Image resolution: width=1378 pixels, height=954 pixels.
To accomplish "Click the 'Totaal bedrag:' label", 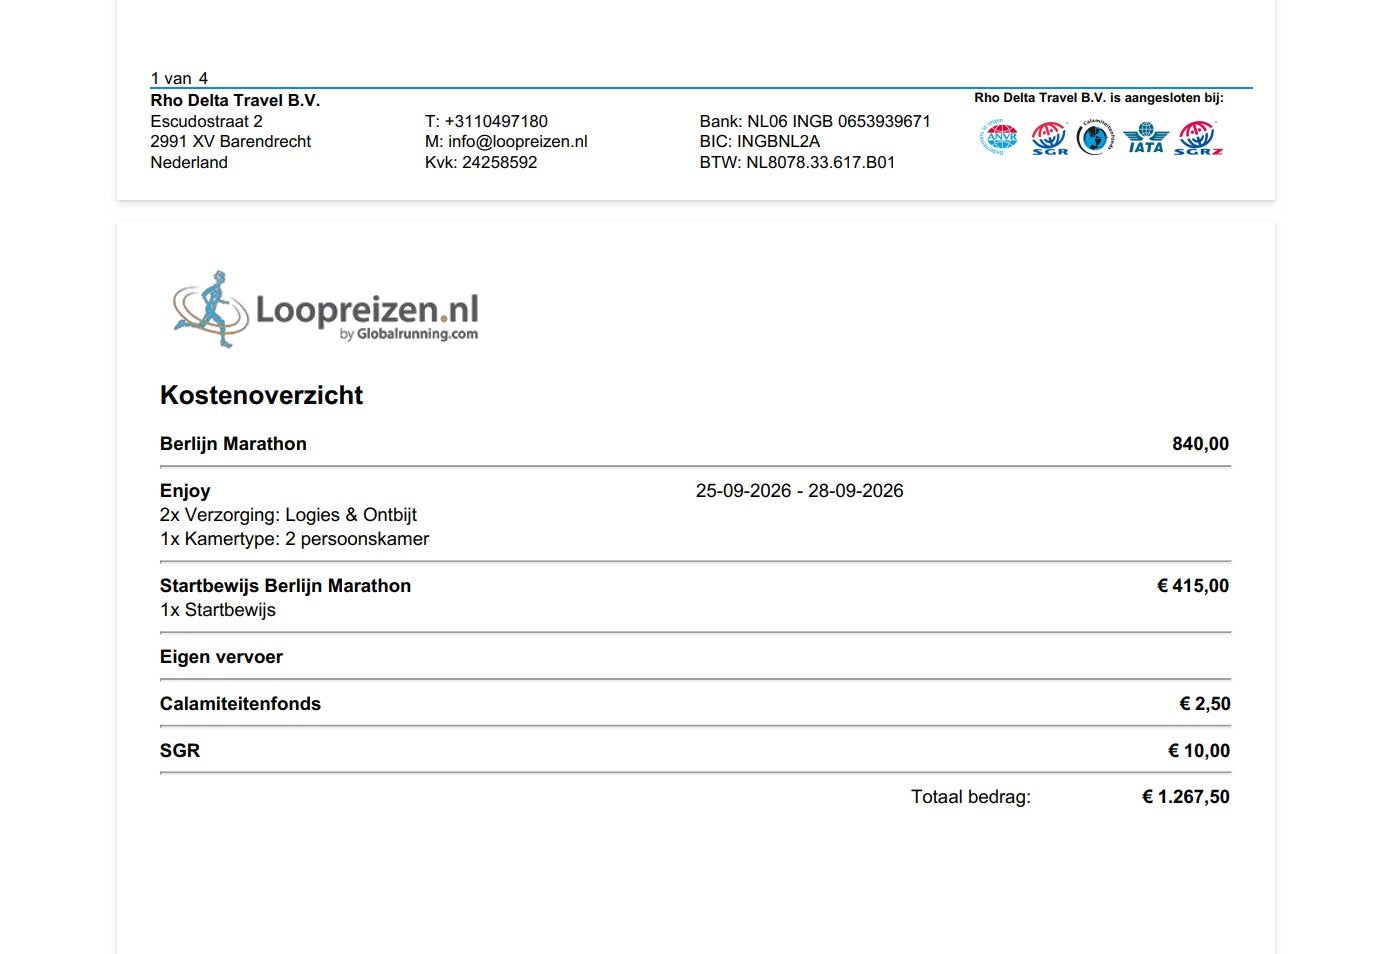I will pos(970,797).
